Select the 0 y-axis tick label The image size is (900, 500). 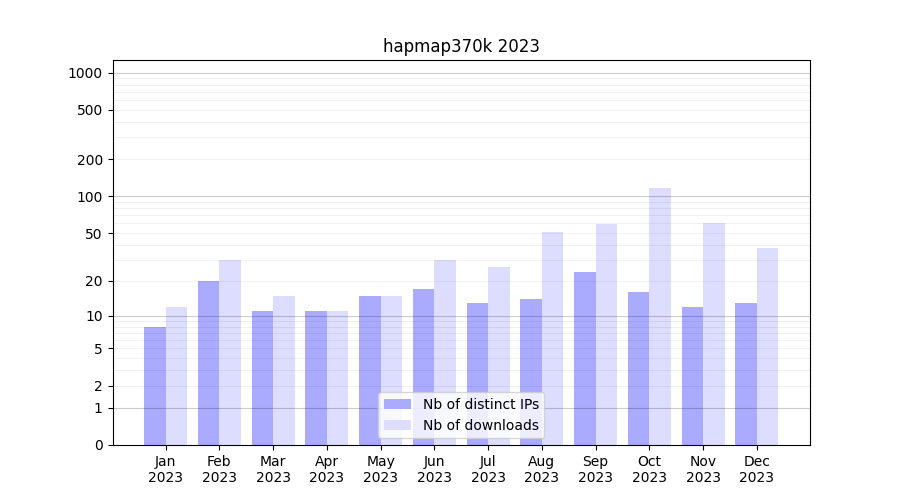[x=99, y=445]
